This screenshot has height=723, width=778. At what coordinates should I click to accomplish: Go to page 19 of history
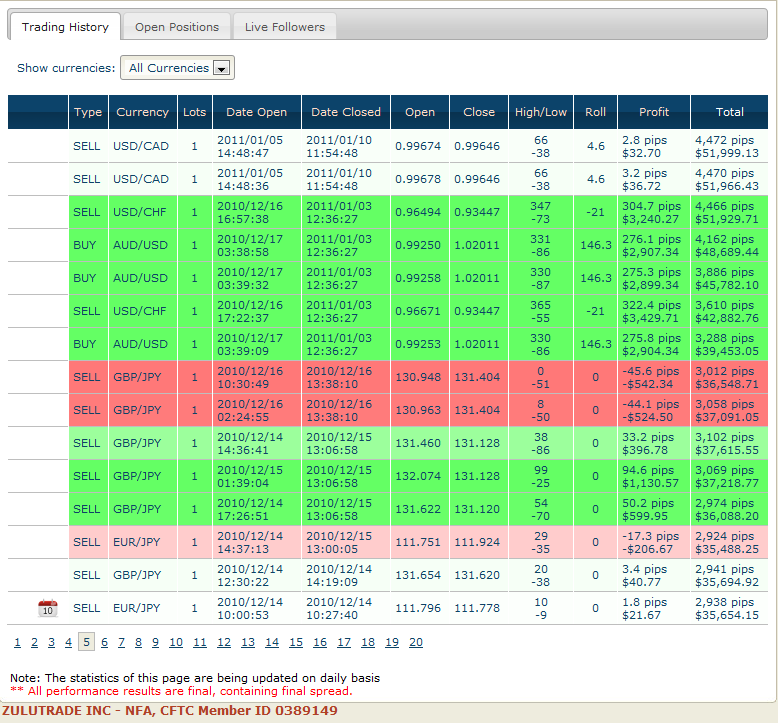click(x=392, y=642)
